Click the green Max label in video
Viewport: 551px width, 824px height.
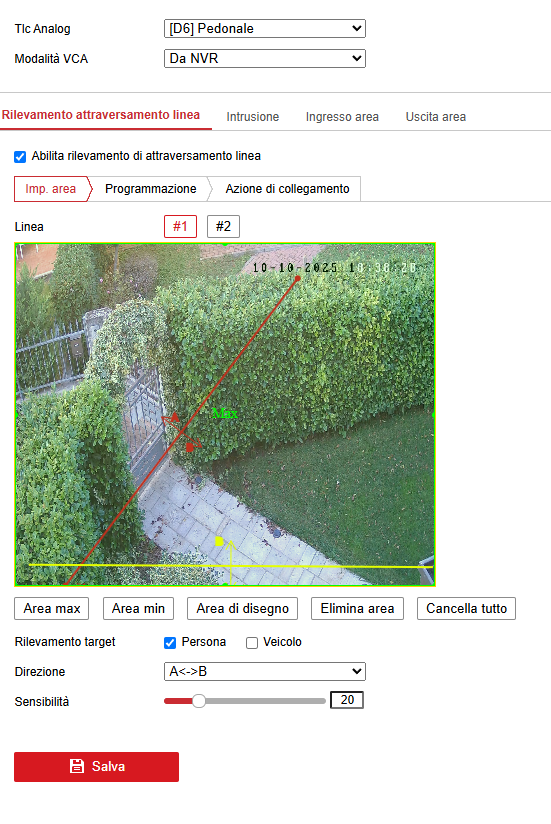coord(225,414)
